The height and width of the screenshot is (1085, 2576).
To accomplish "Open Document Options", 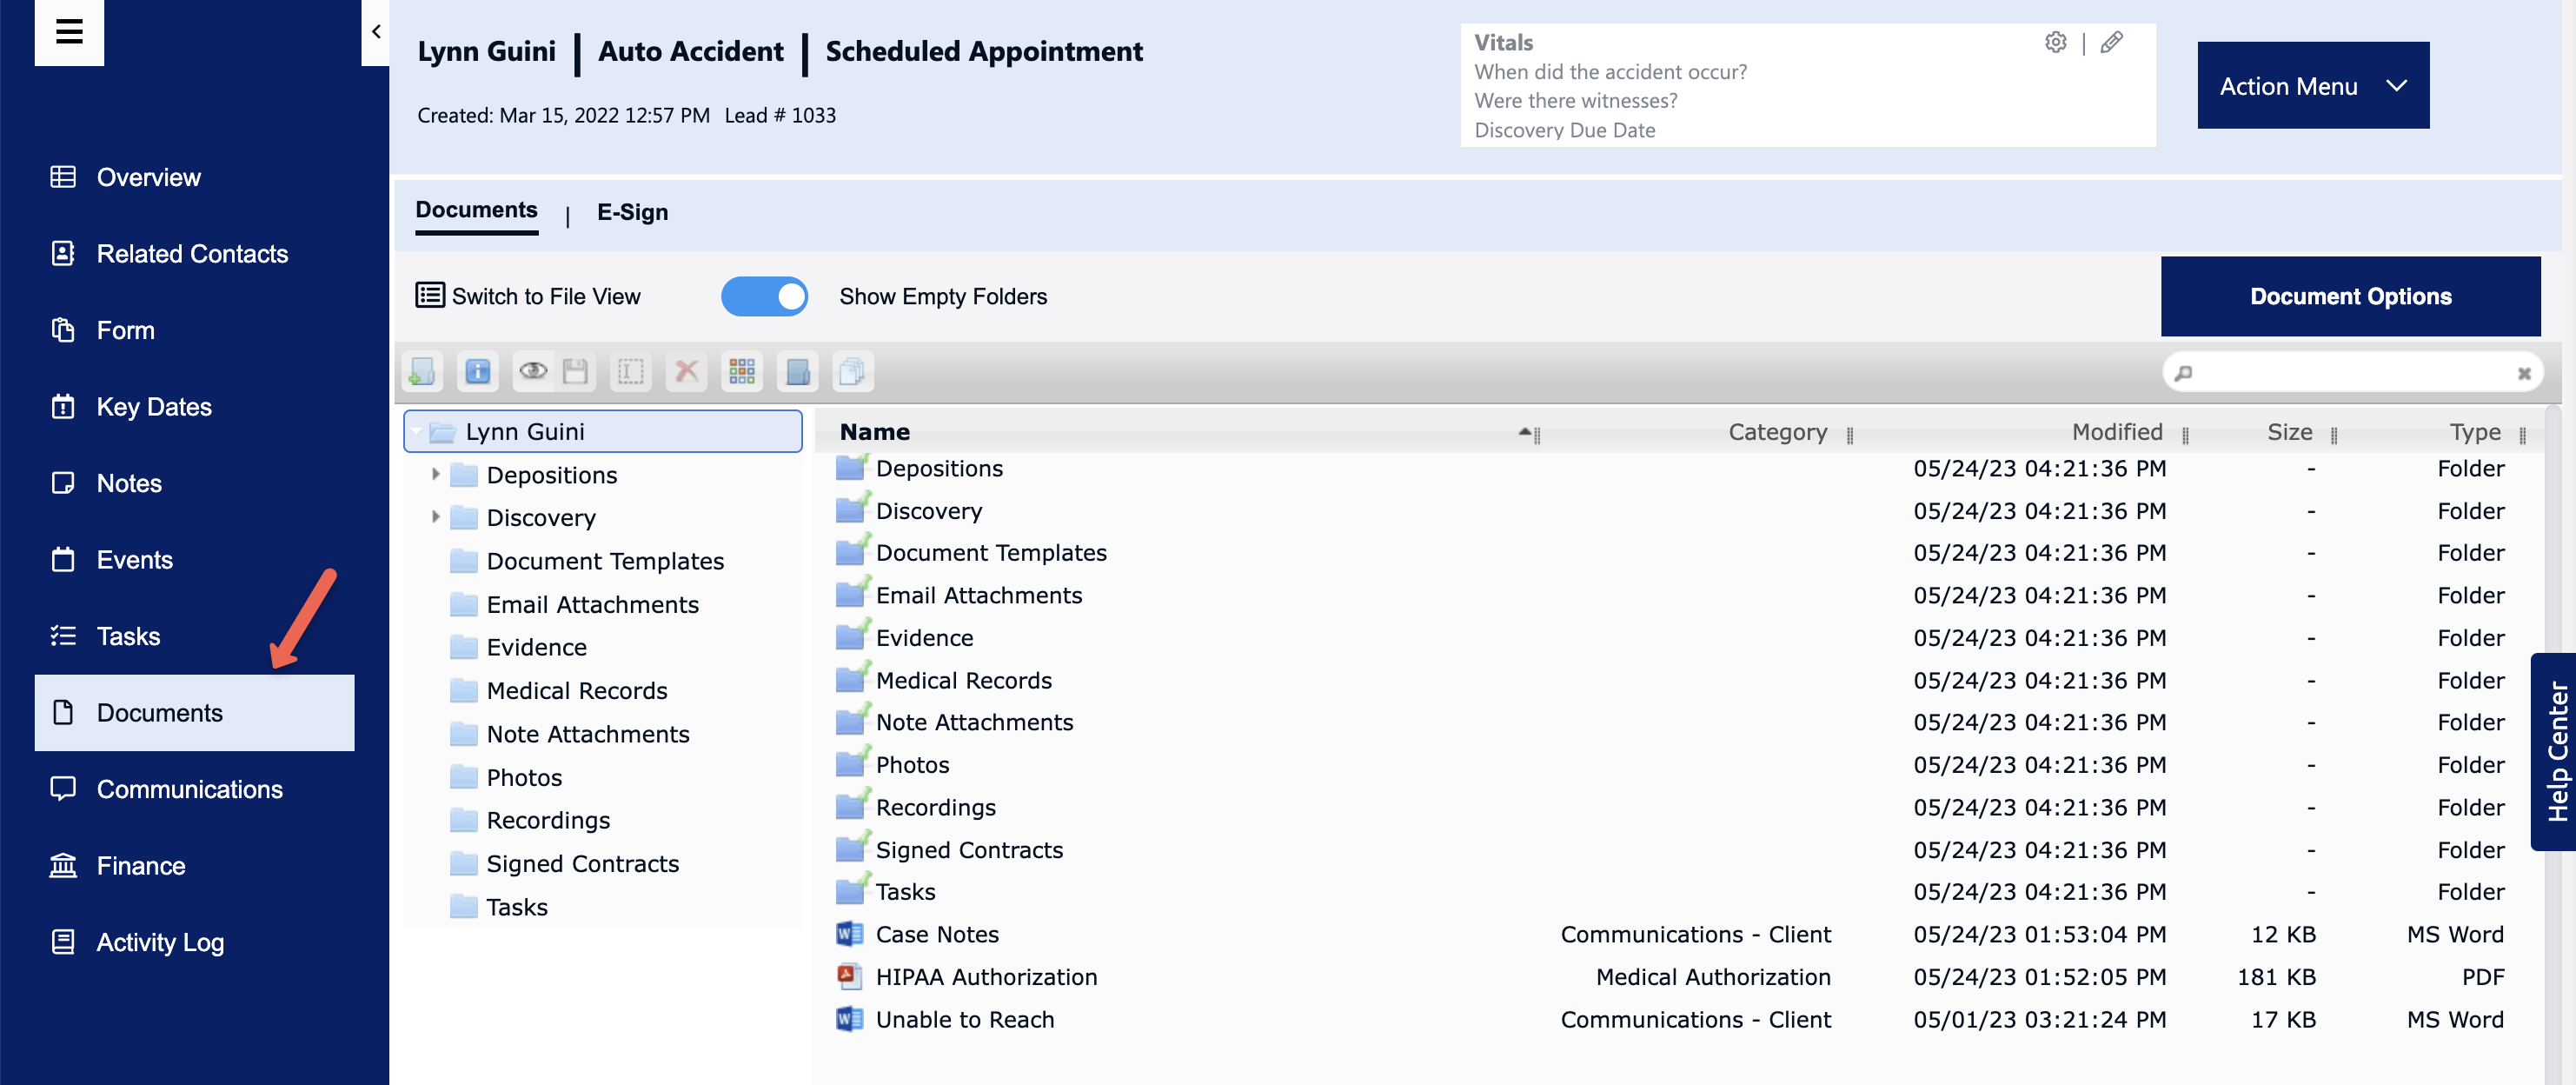I will [x=2350, y=296].
